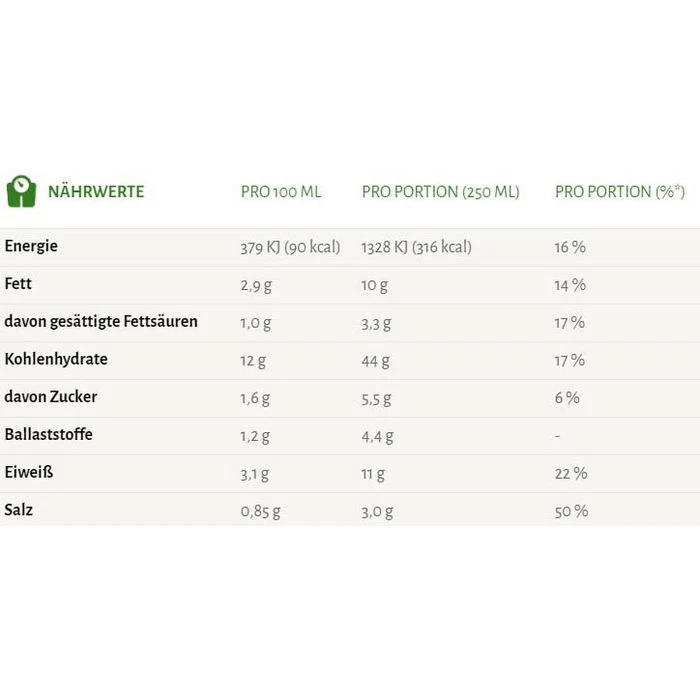Viewport: 700px width, 700px height.
Task: Click the Kohlenhydrate row label
Action: pyautogui.click(x=56, y=359)
